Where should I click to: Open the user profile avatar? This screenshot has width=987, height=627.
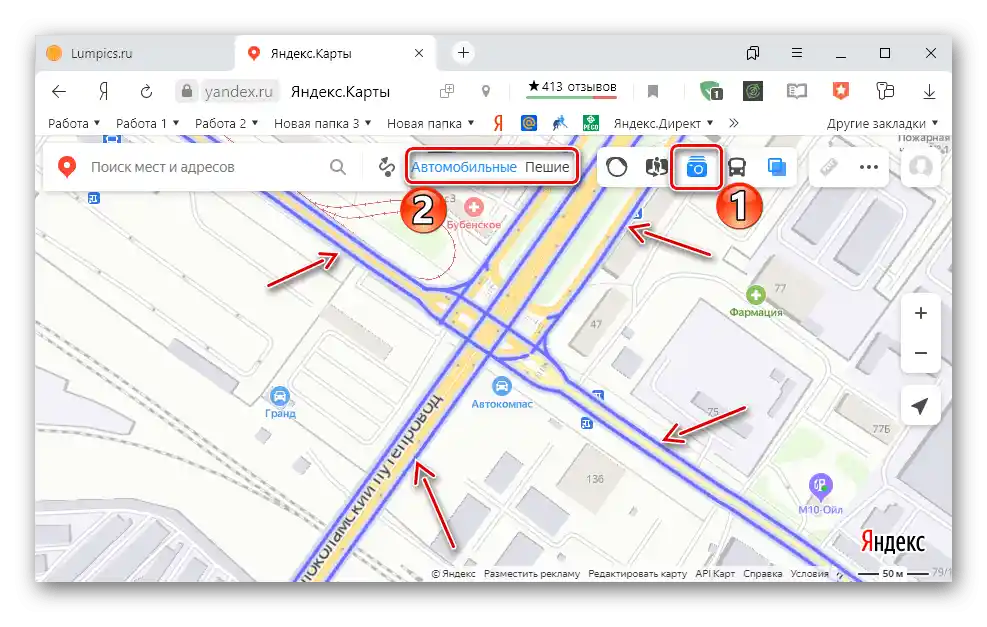coord(921,167)
